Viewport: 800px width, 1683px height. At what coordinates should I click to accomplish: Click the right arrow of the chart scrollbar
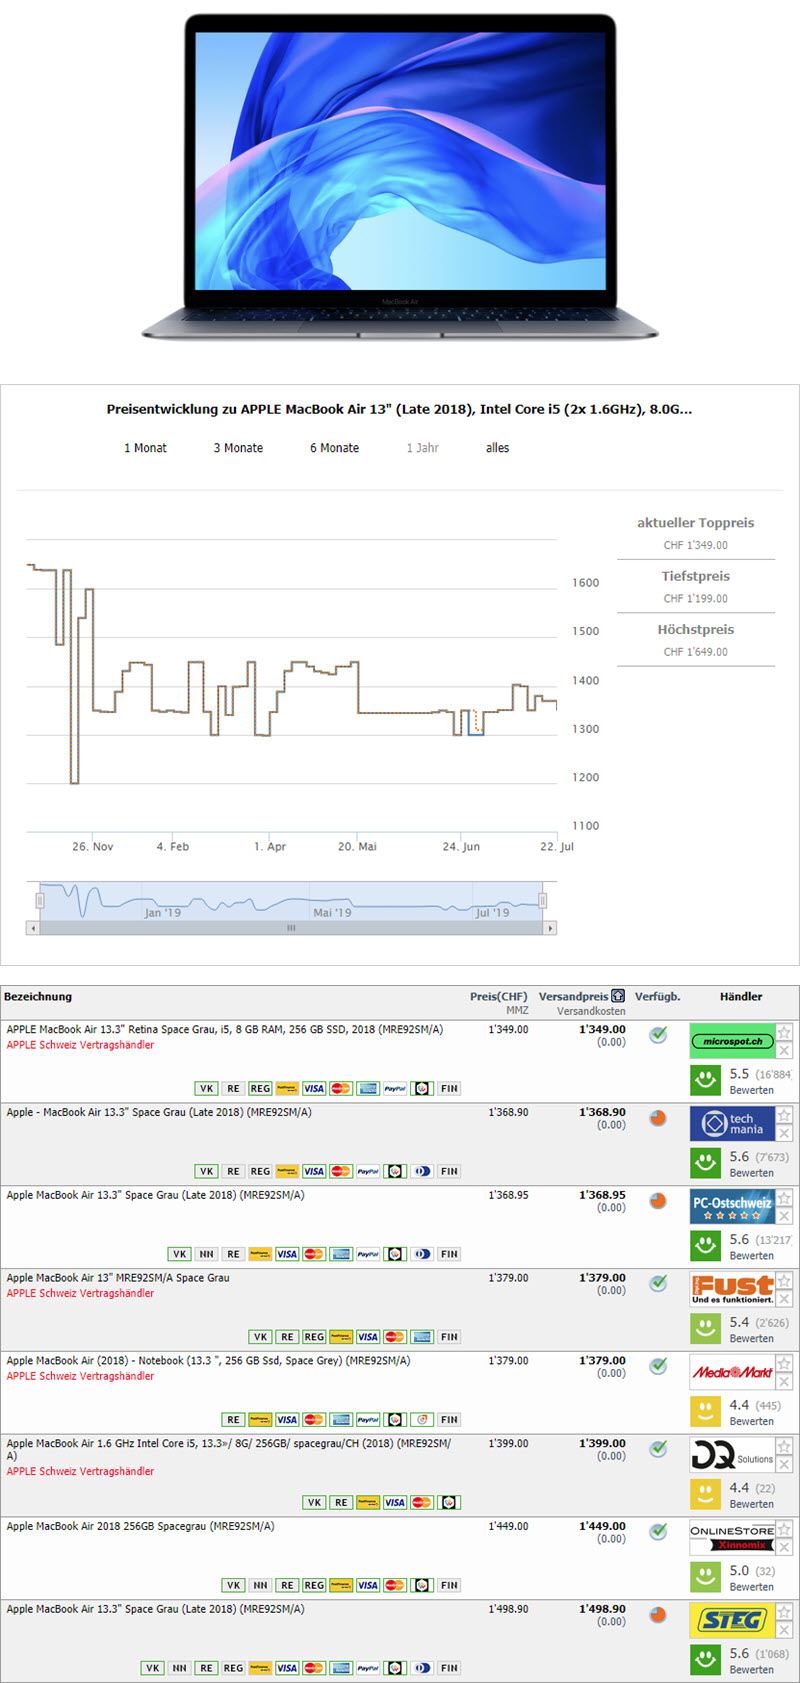point(550,928)
